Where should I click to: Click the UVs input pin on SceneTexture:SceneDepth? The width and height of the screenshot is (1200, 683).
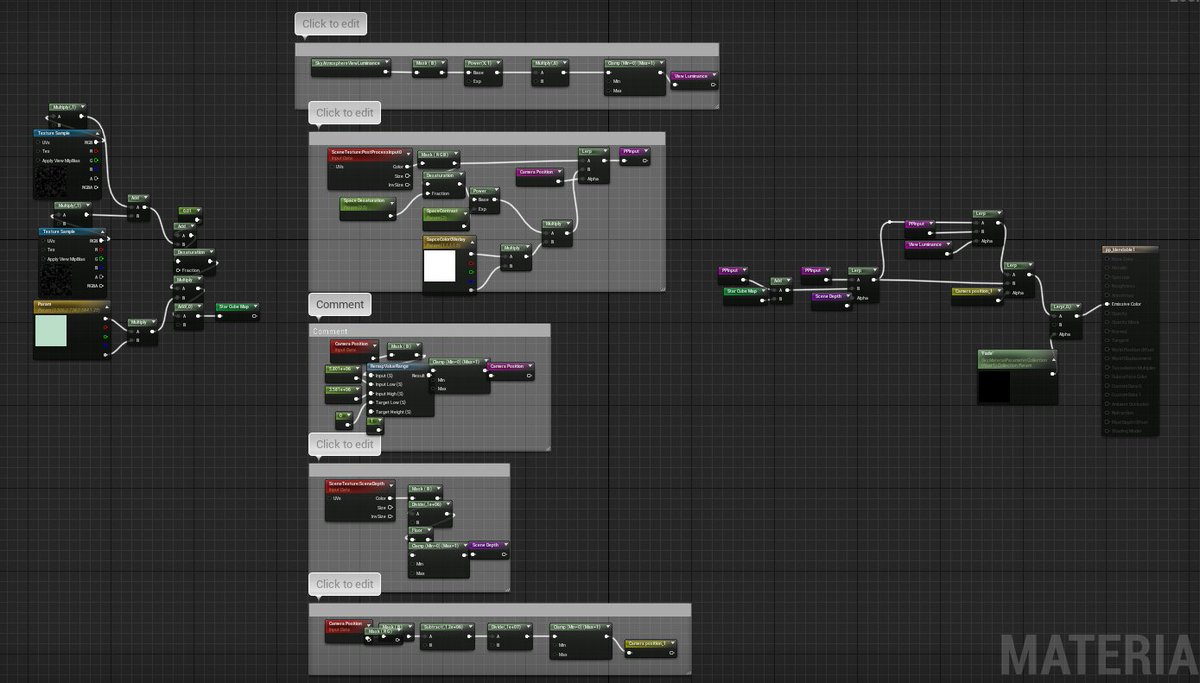click(330, 498)
